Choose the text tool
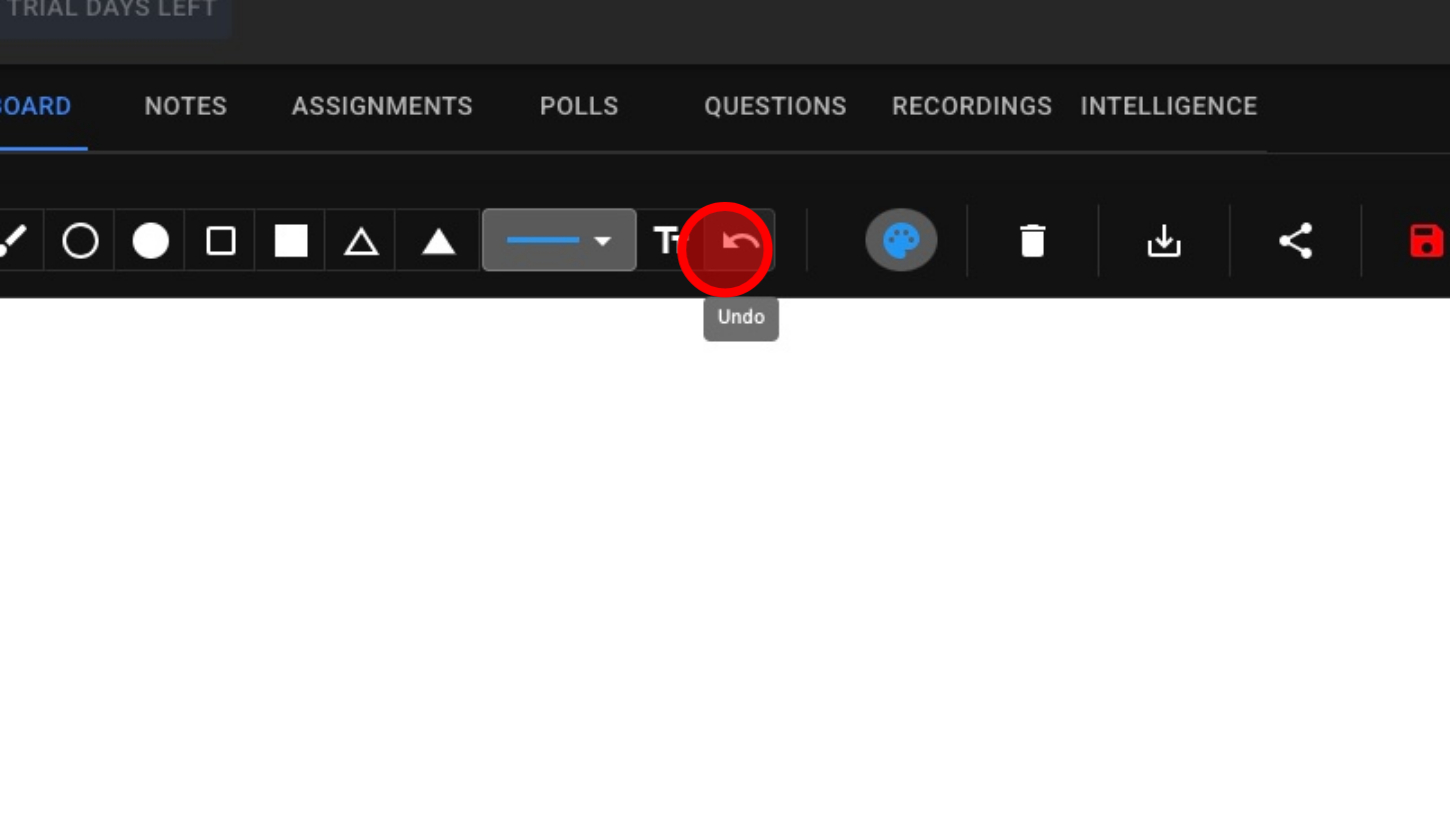 pyautogui.click(x=668, y=241)
